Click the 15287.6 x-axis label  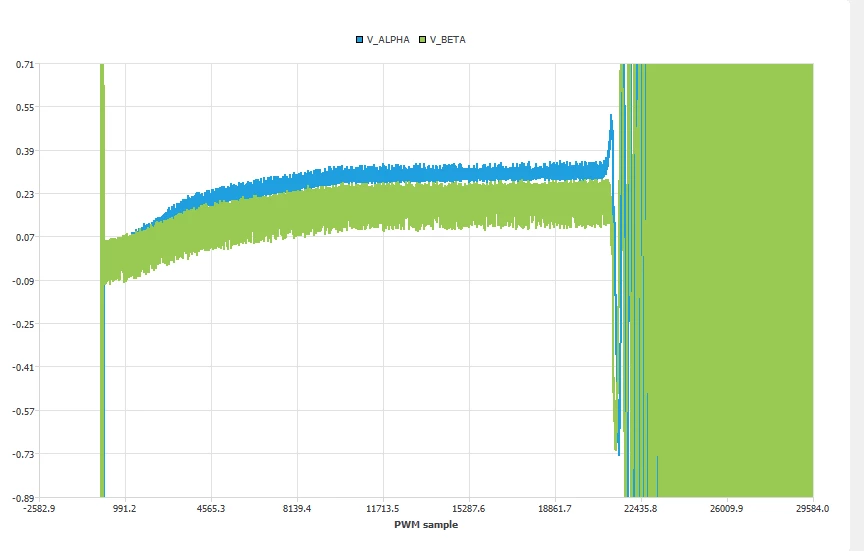click(x=469, y=509)
